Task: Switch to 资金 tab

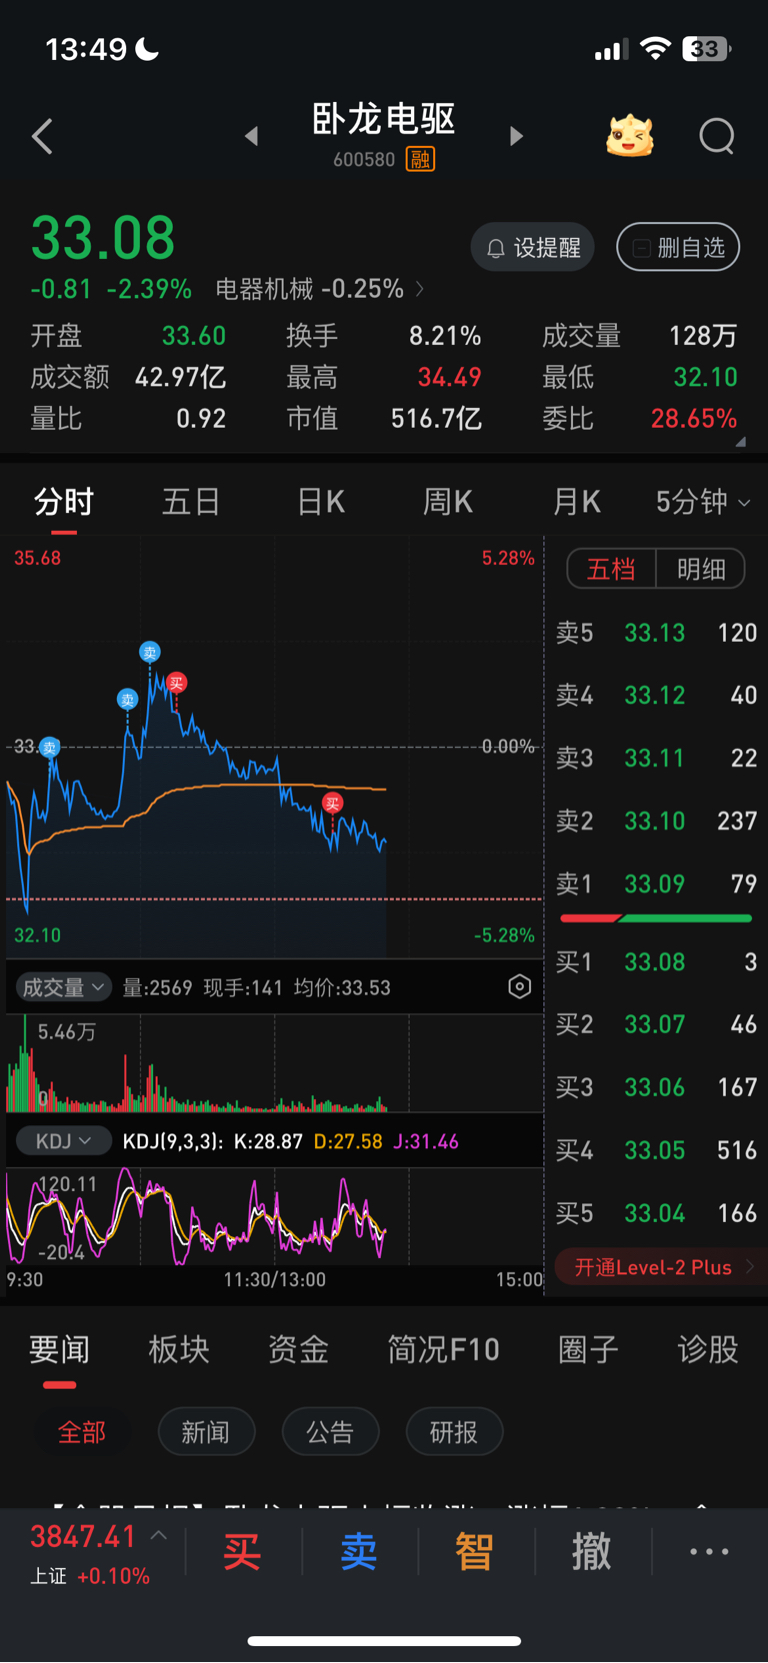Action: coord(298,1350)
